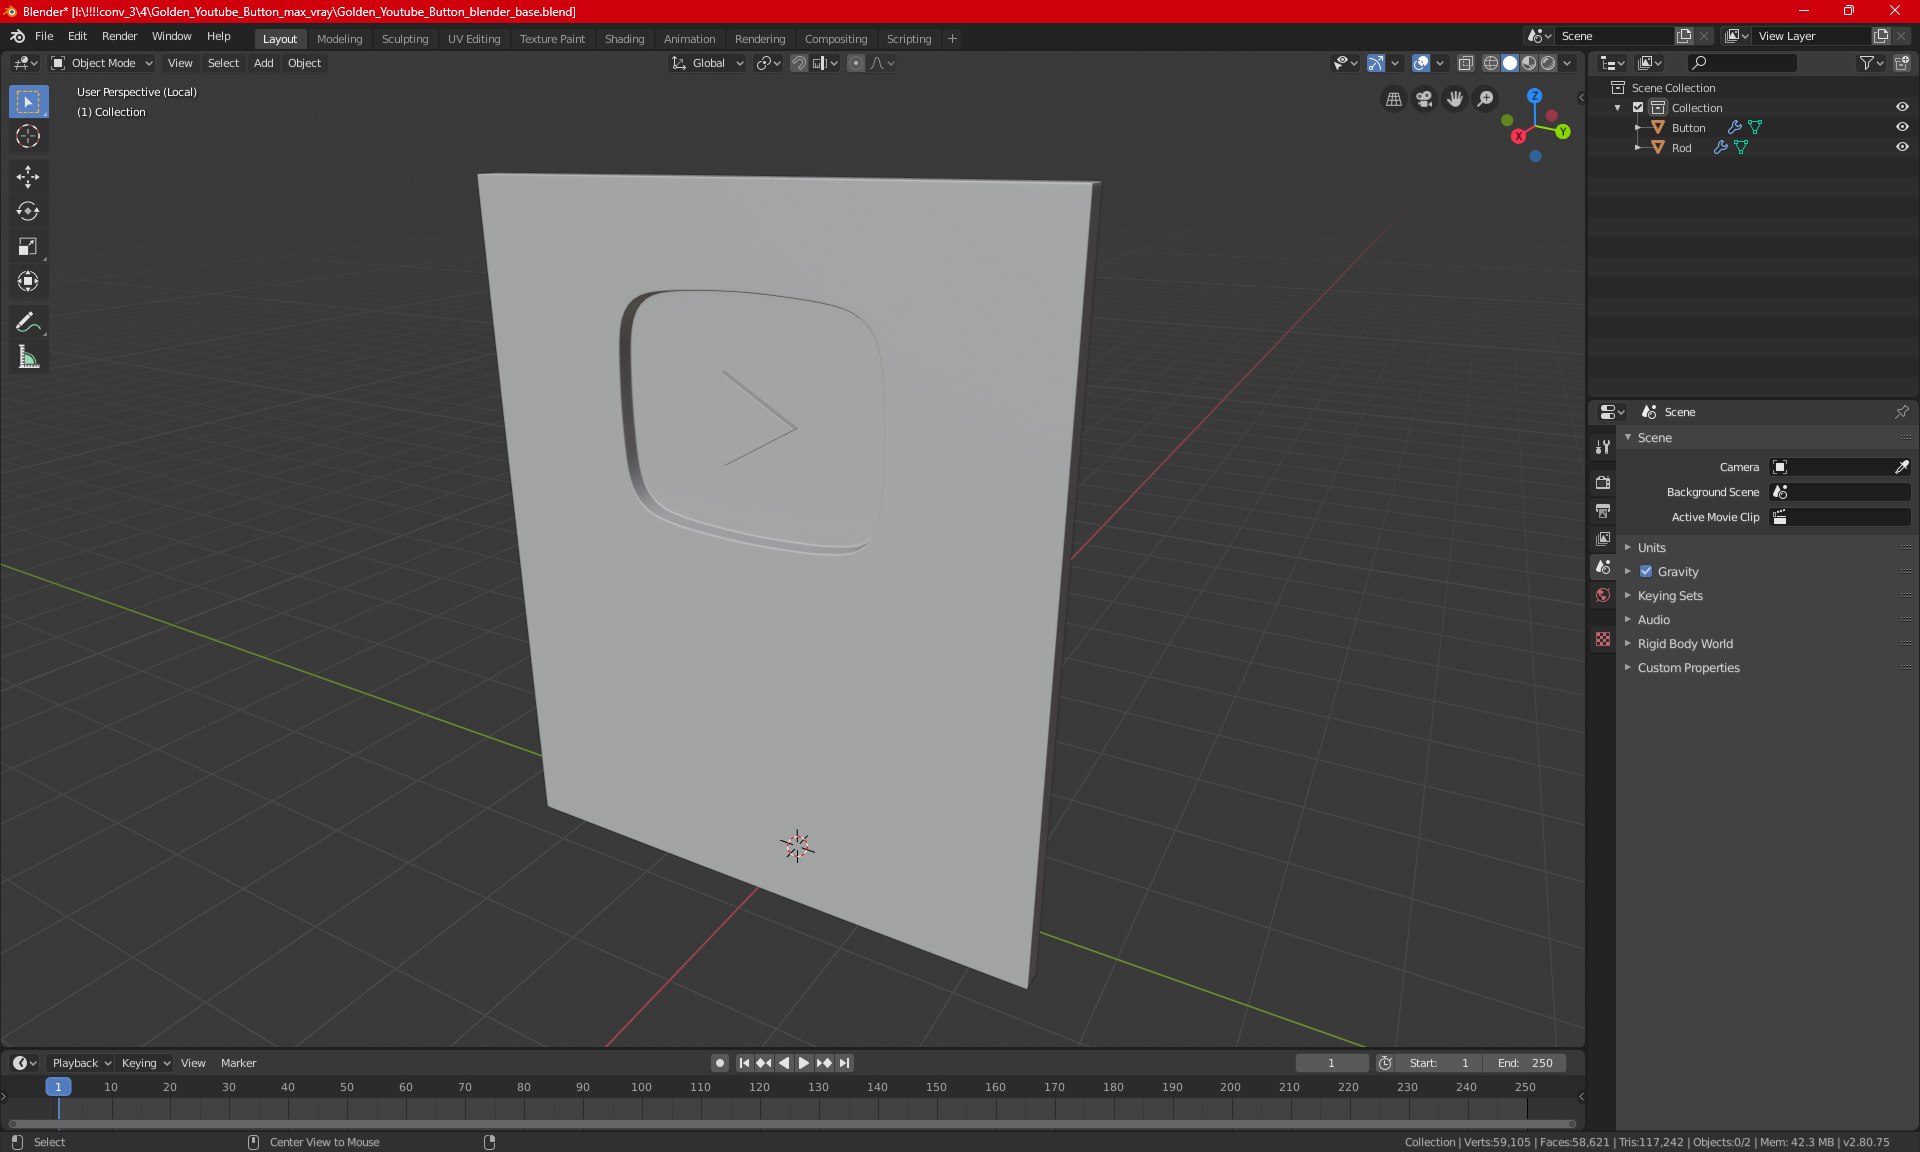The image size is (1920, 1152).
Task: Expand the Button object tree
Action: click(x=1638, y=127)
